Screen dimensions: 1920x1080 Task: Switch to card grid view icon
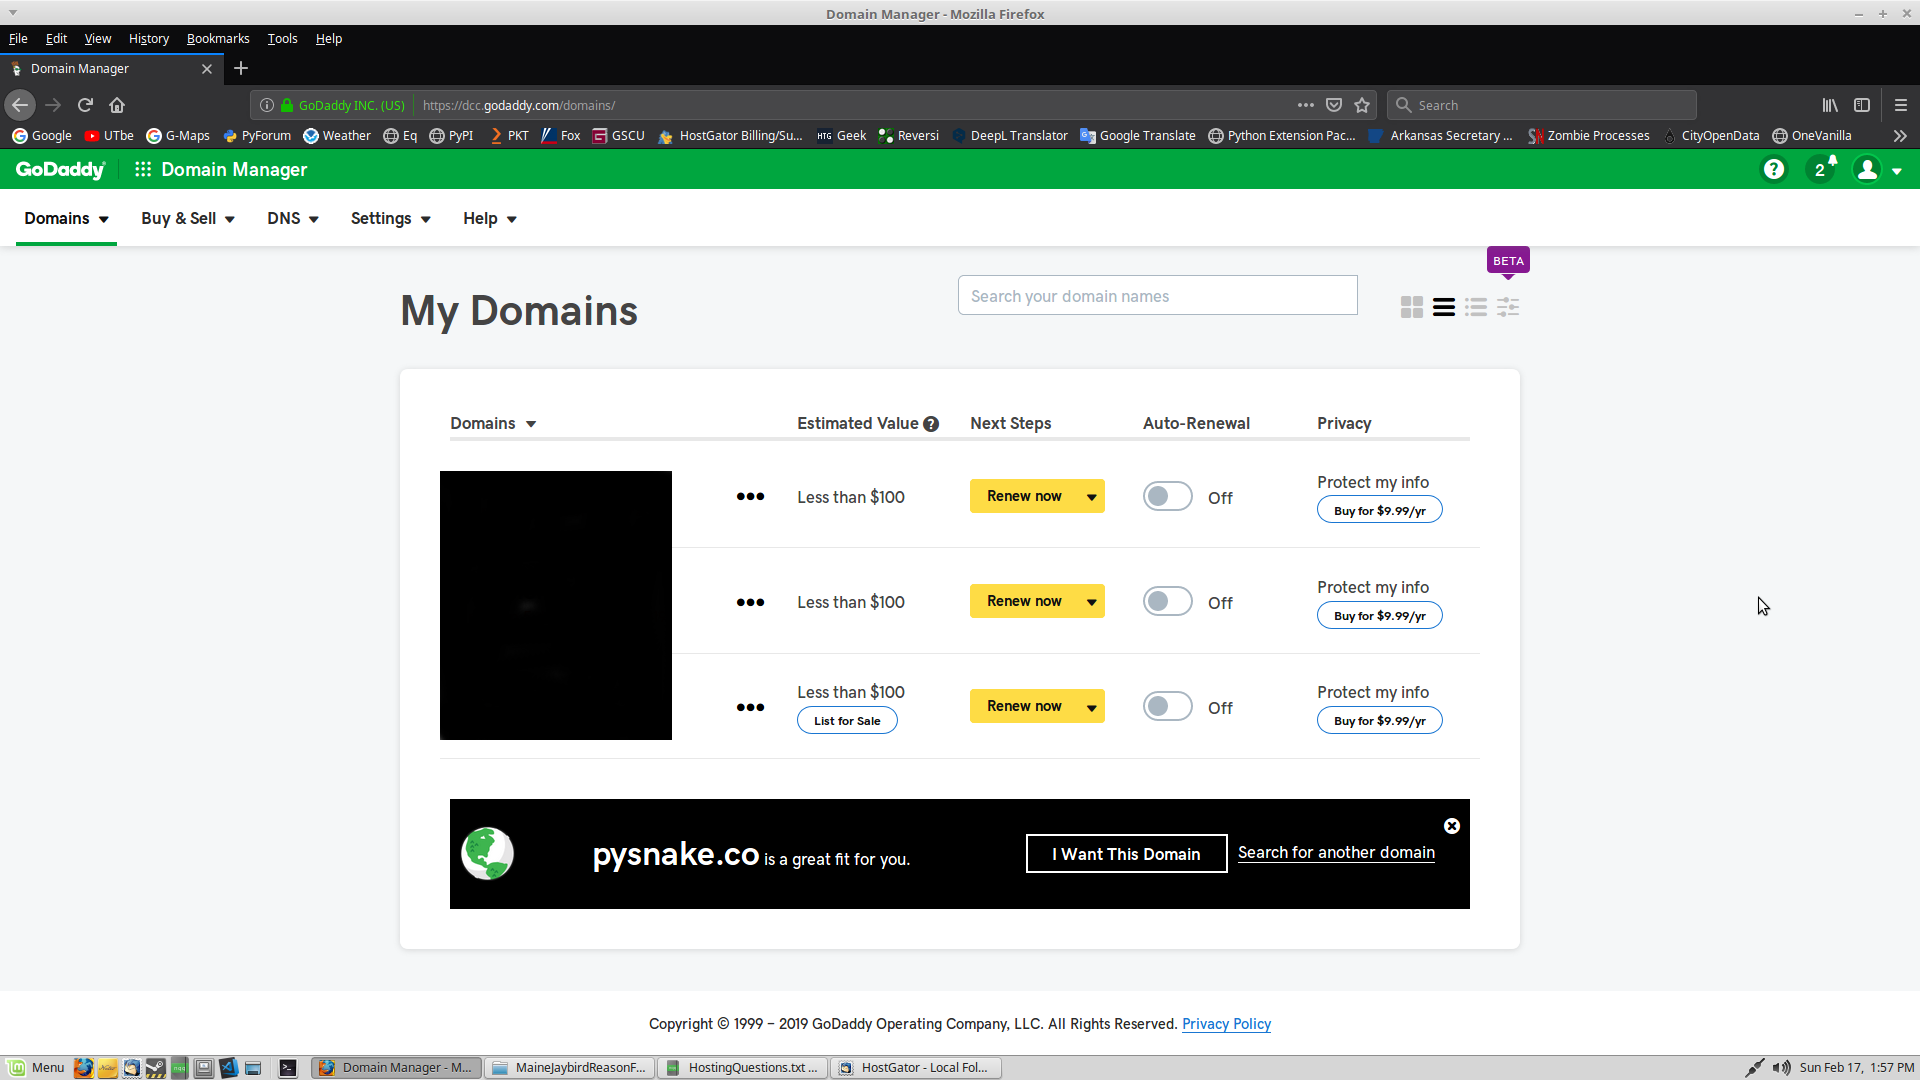pyautogui.click(x=1411, y=307)
